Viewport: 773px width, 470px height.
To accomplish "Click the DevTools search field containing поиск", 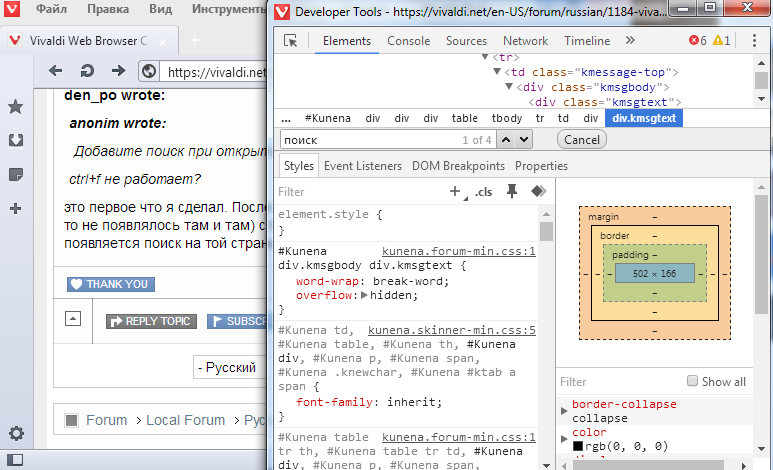I will click(x=388, y=140).
